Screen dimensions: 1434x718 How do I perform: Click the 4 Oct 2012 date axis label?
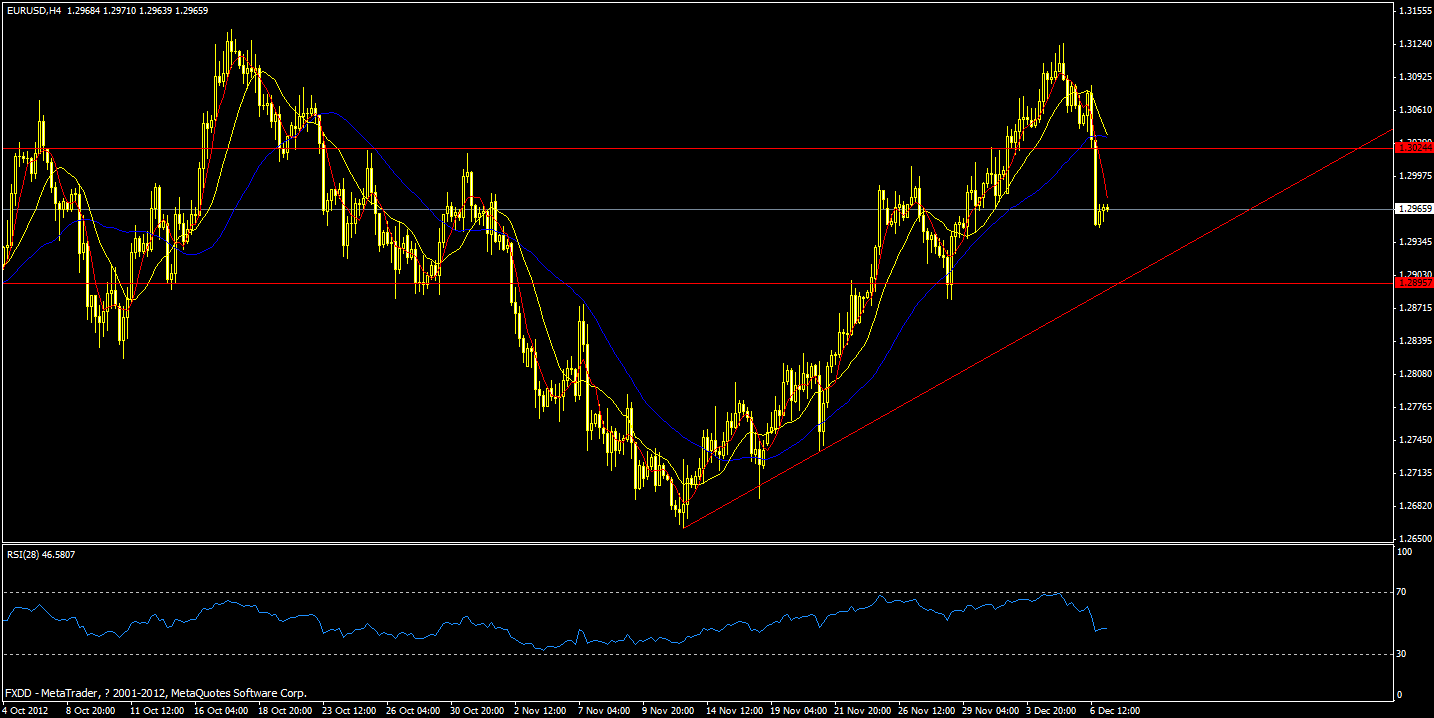pyautogui.click(x=25, y=711)
